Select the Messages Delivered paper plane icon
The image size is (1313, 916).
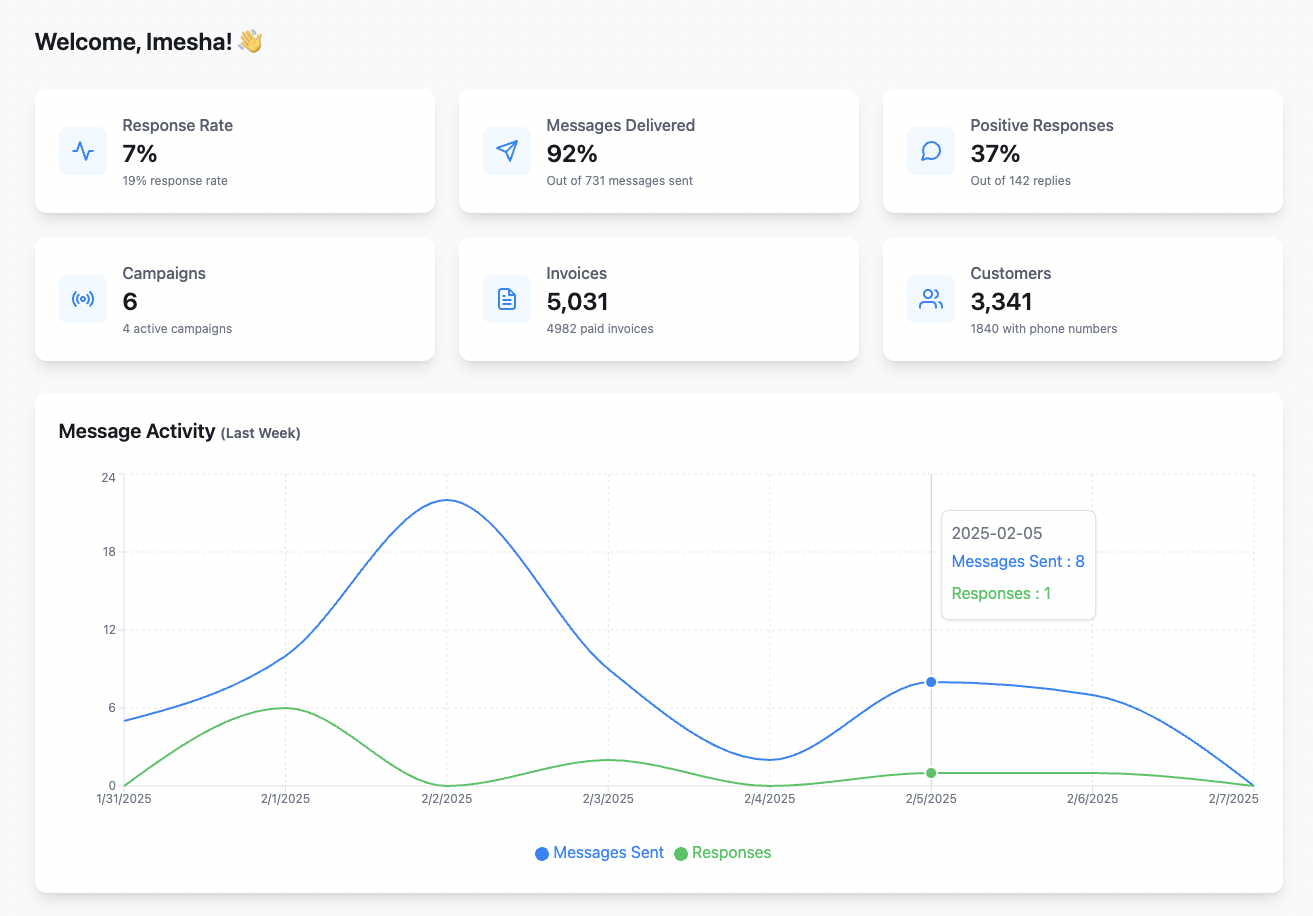507,151
